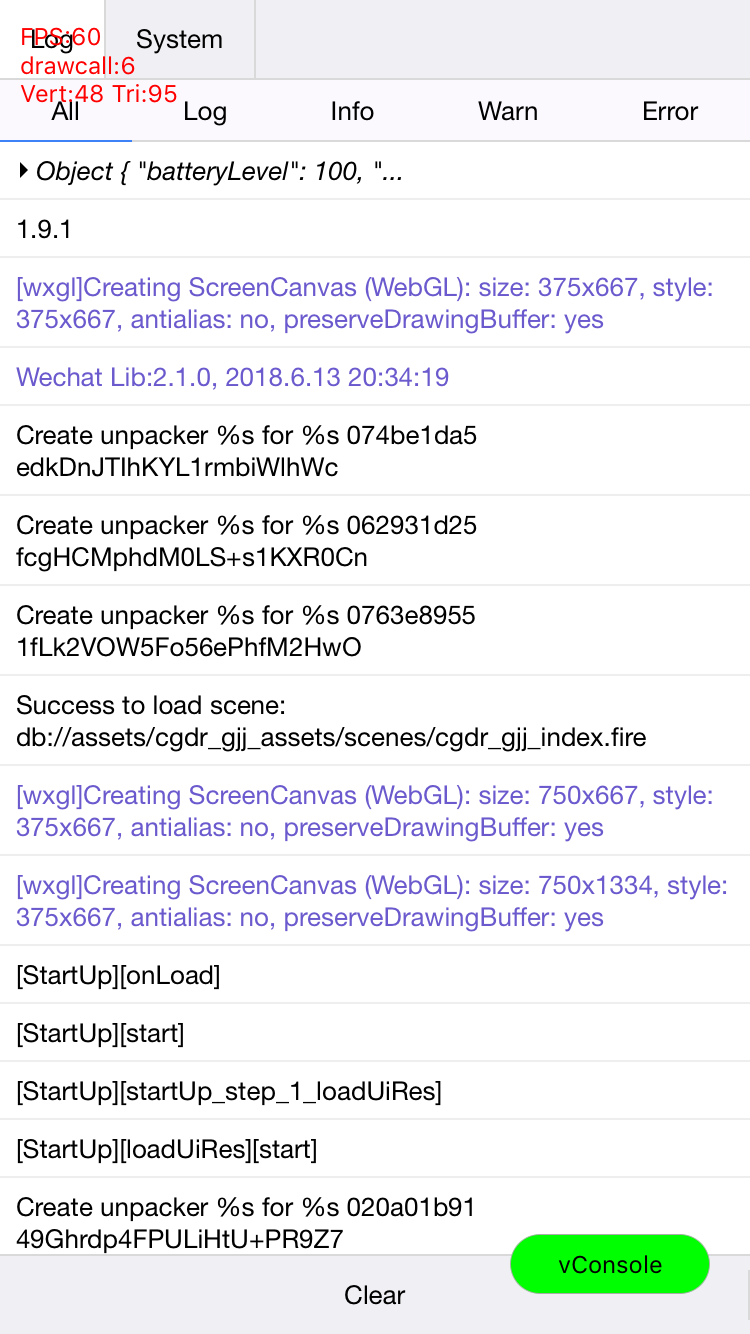The image size is (750, 1334).
Task: Filter by Log level
Action: click(x=205, y=111)
